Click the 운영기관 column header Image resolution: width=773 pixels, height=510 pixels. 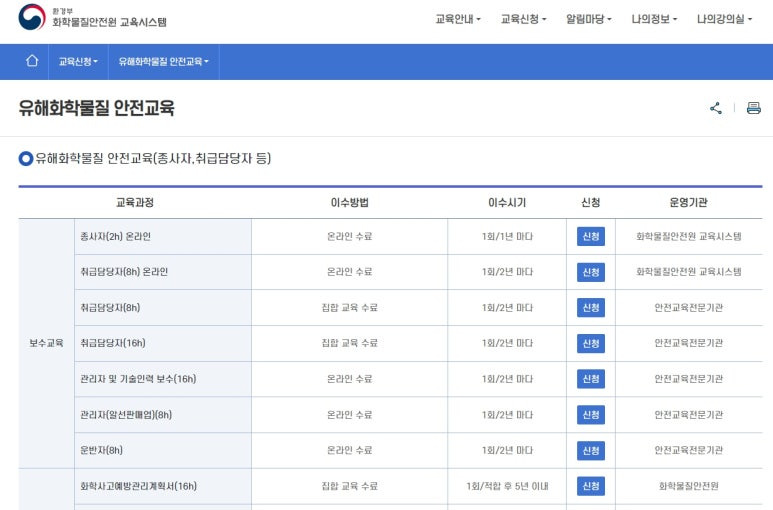click(688, 203)
